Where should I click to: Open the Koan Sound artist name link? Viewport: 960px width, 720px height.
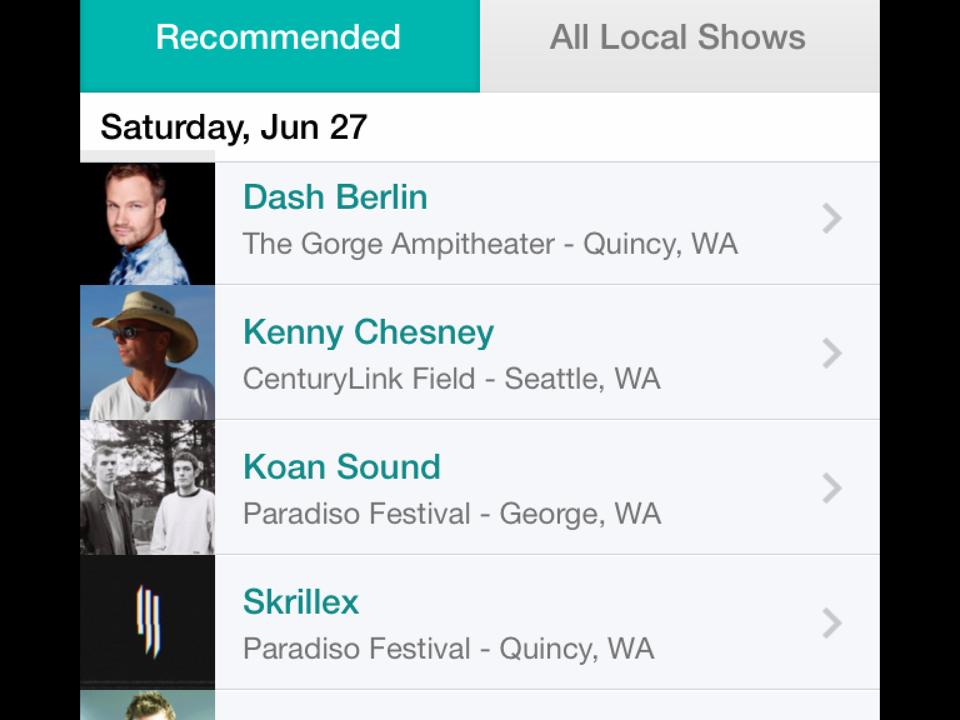coord(341,467)
